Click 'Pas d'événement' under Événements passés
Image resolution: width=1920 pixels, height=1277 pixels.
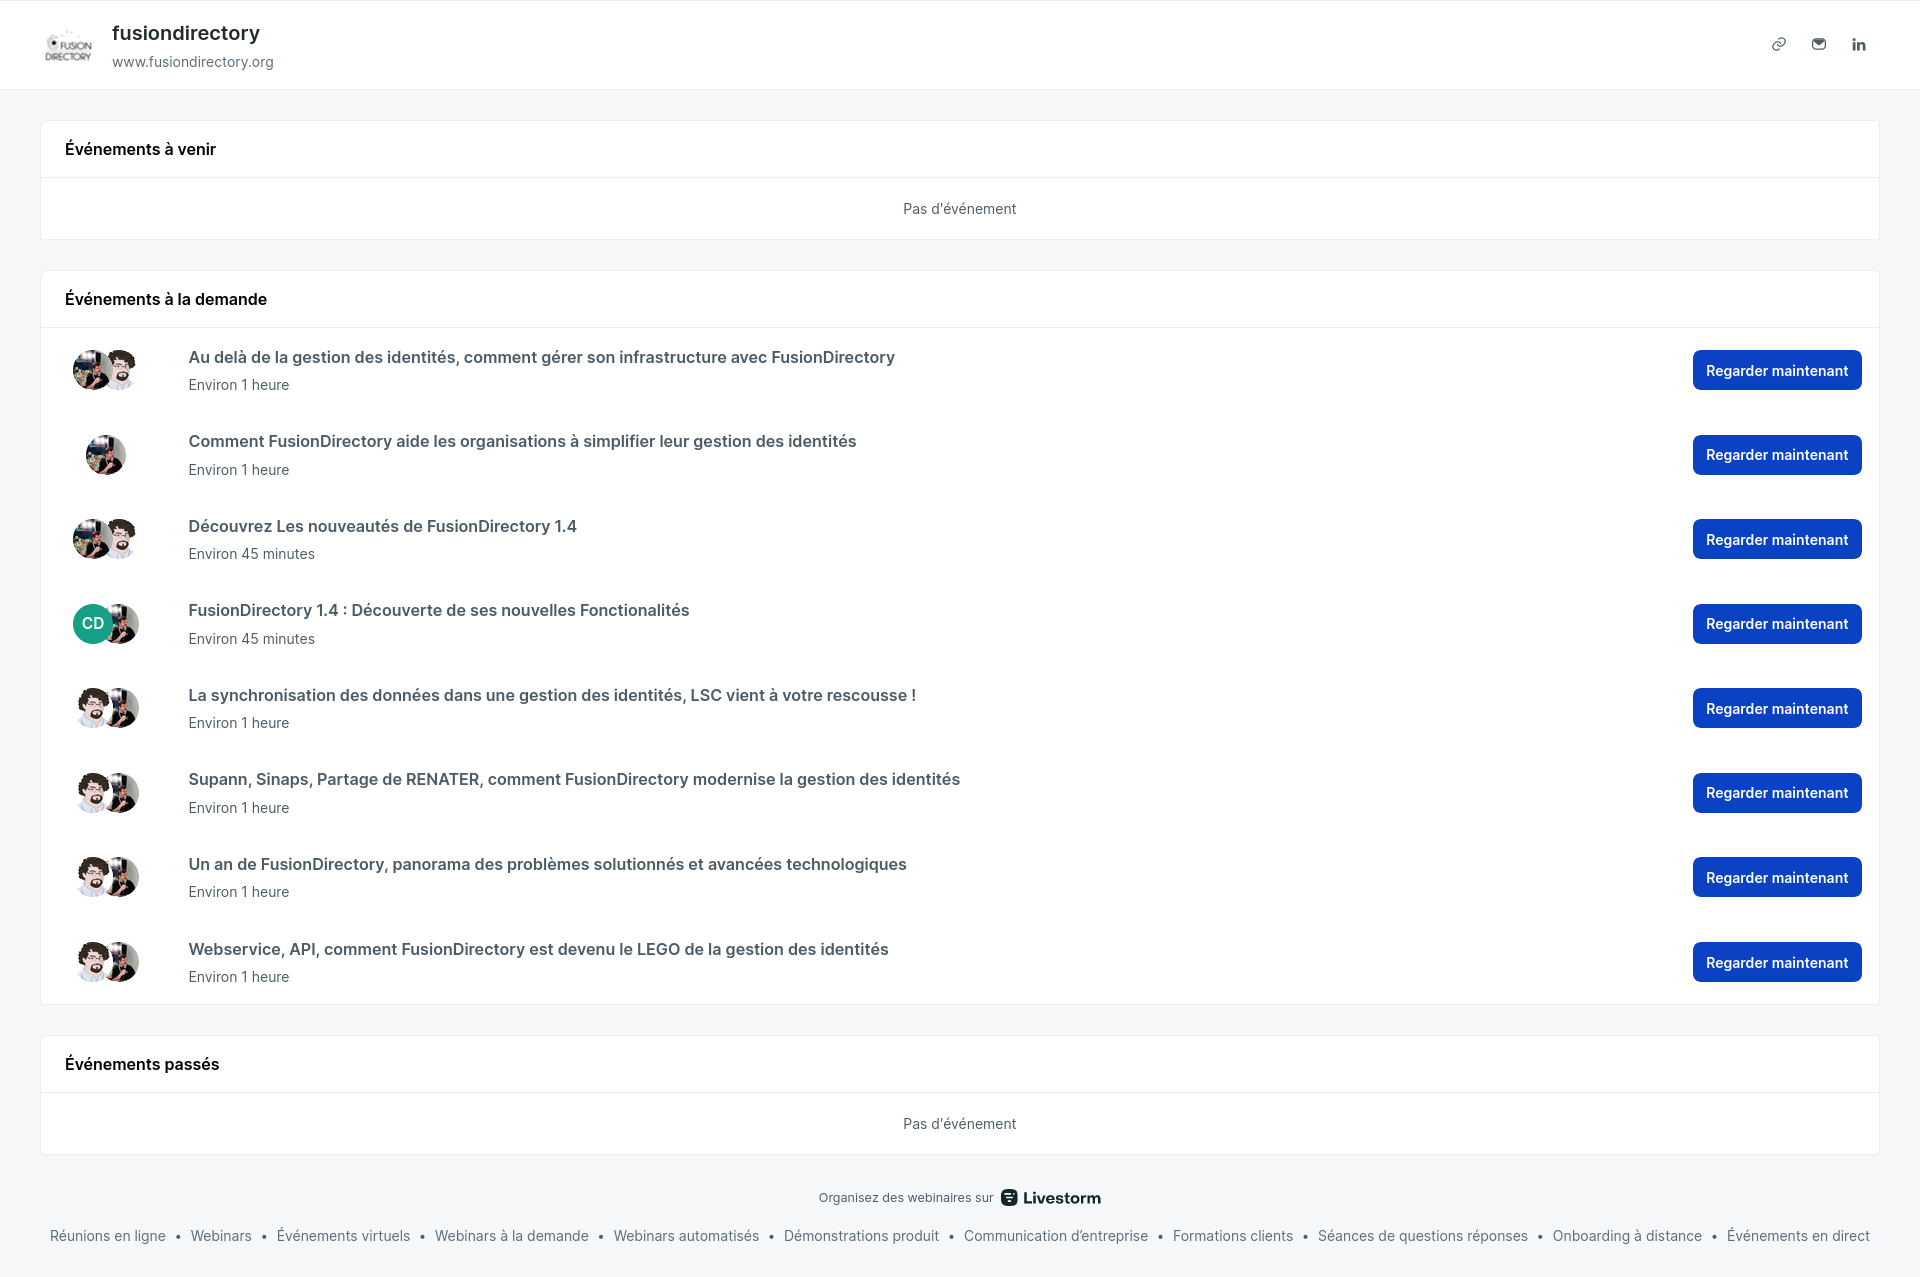coord(959,1124)
